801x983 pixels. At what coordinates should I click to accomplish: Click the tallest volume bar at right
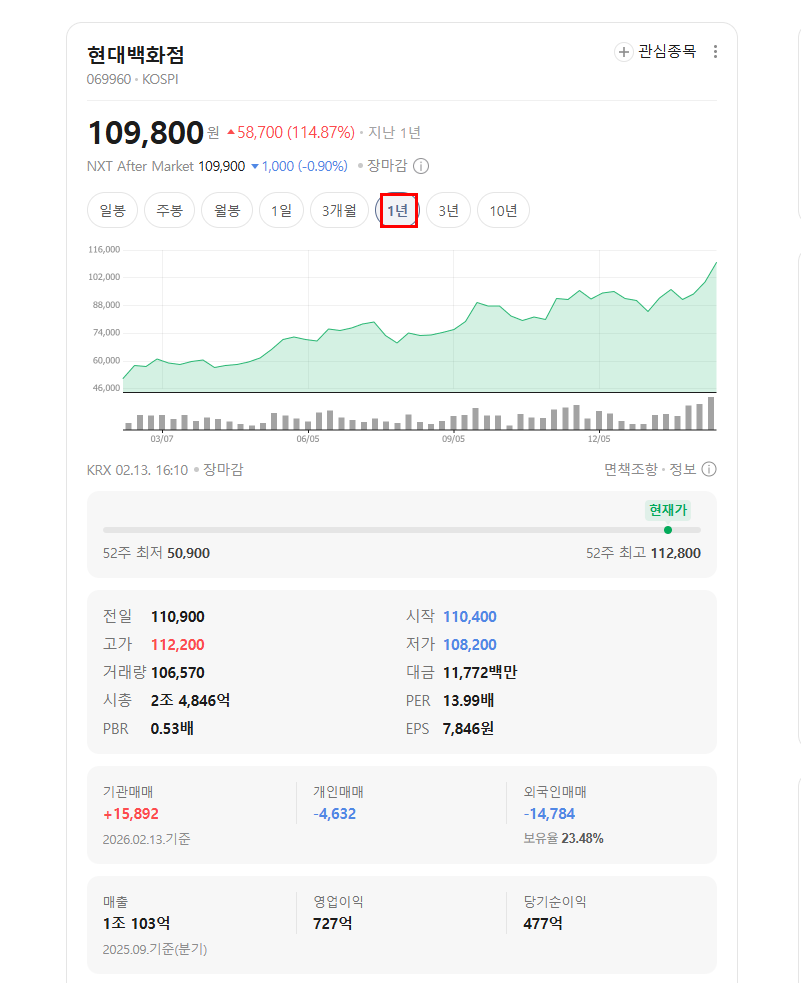pos(711,413)
